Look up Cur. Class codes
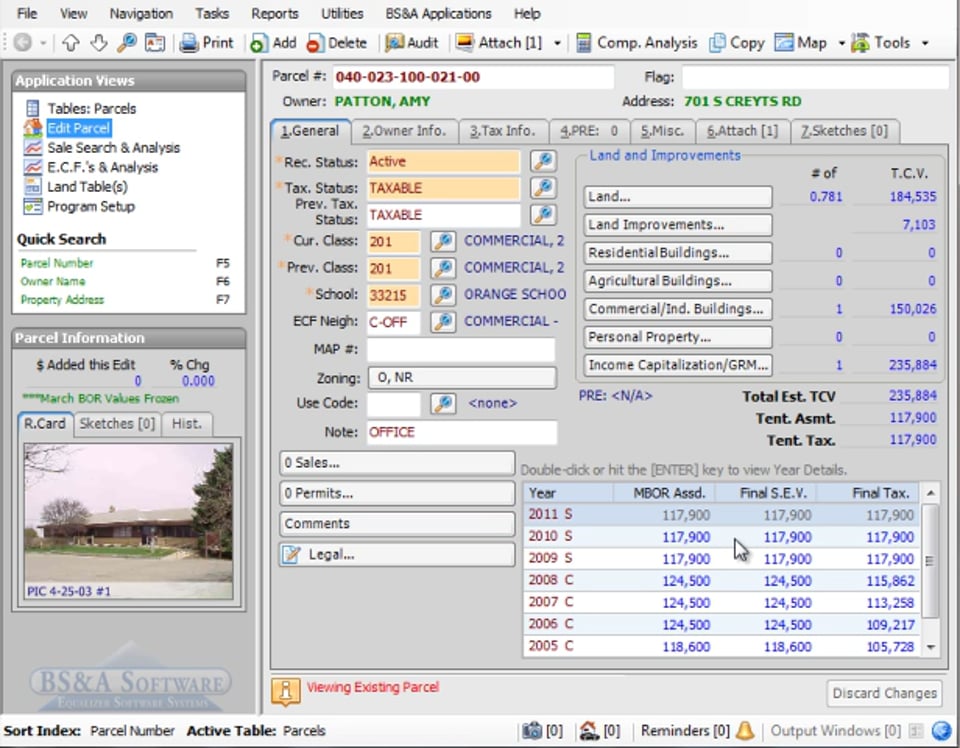960x748 pixels. coord(443,241)
